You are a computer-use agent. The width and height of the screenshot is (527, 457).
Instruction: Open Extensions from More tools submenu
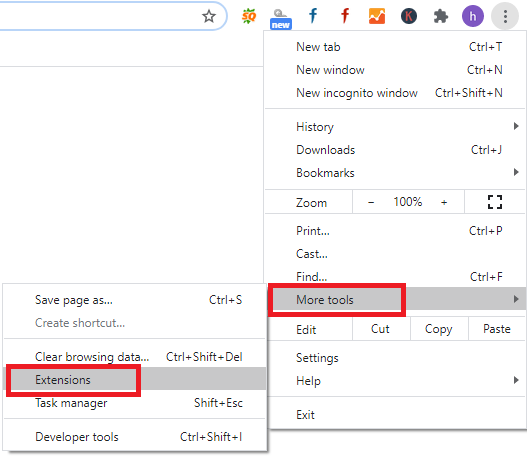tap(134, 379)
